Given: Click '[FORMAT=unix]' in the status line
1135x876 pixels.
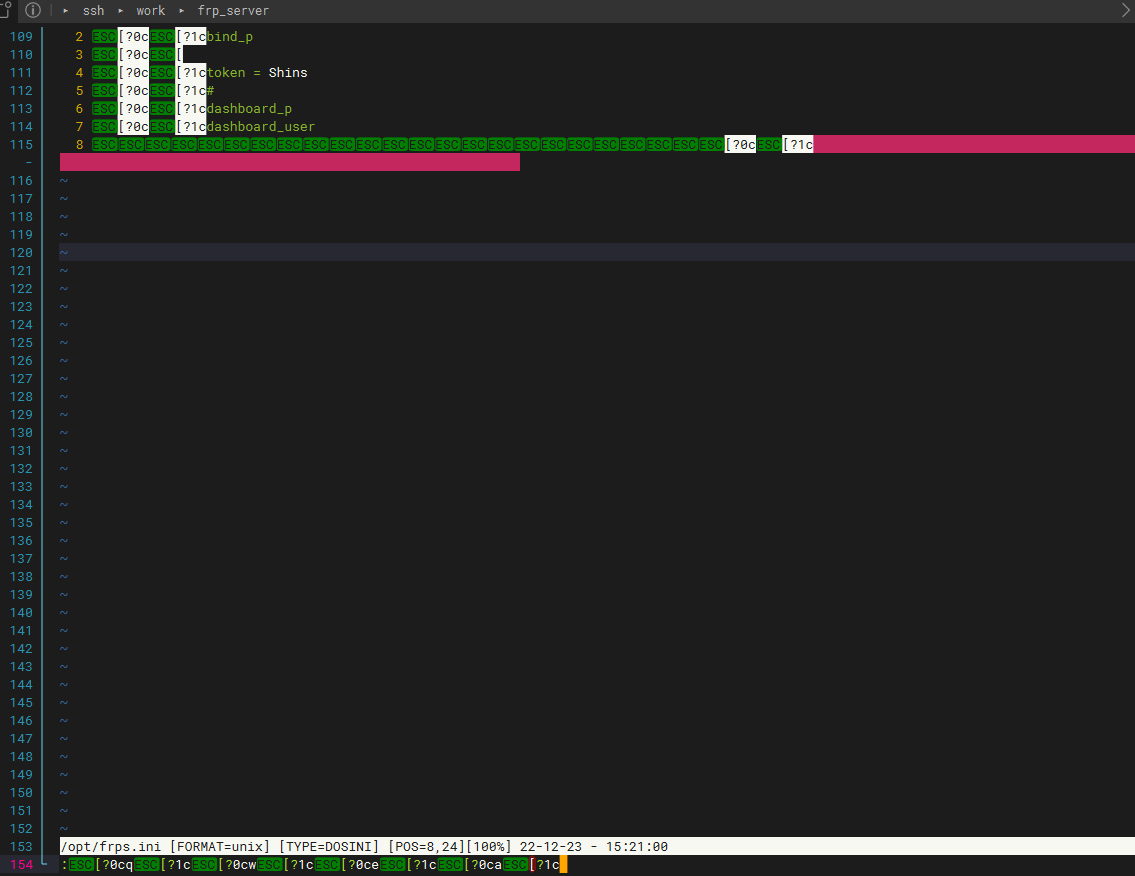Looking at the screenshot, I should pyautogui.click(x=219, y=846).
